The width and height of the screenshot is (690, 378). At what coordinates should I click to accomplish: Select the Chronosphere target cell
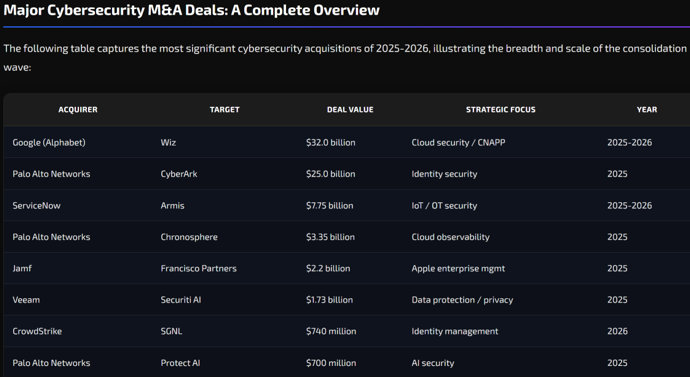(x=189, y=237)
